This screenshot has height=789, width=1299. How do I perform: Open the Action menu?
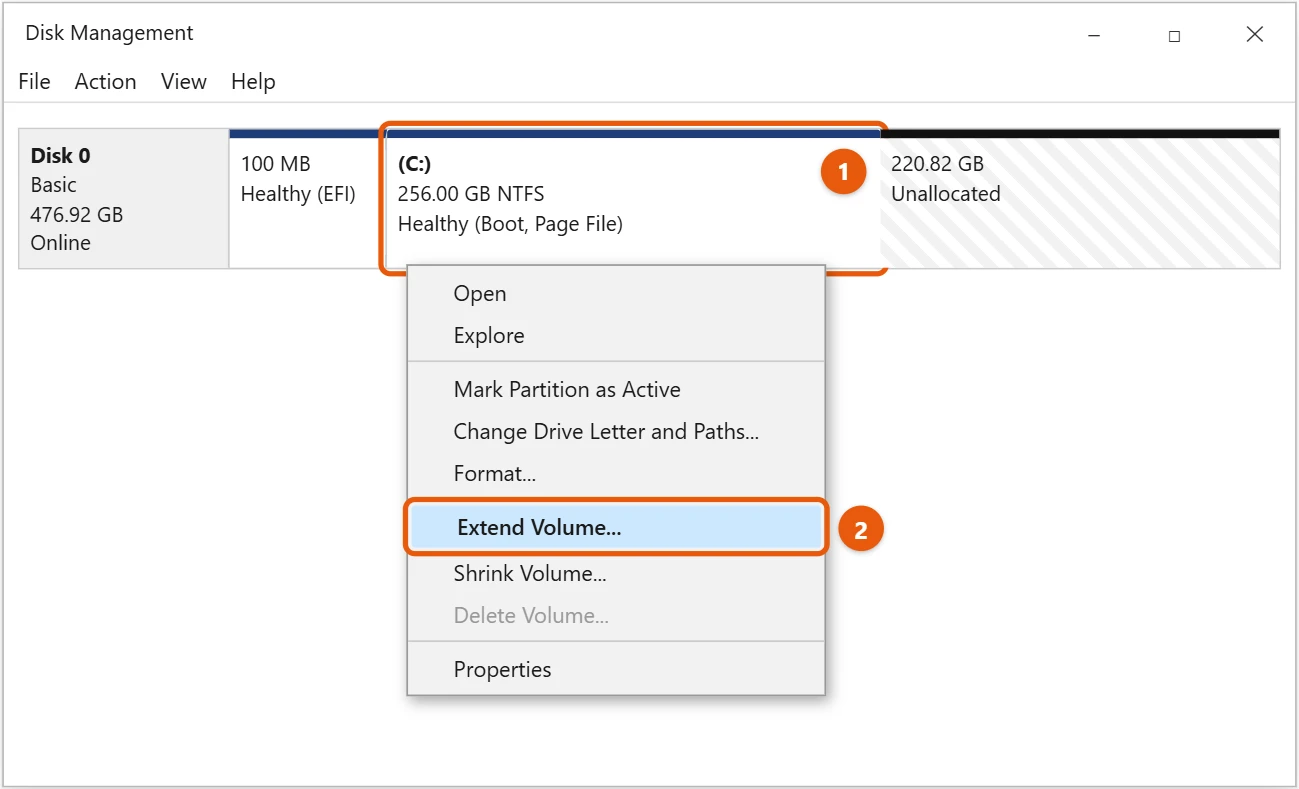point(105,82)
